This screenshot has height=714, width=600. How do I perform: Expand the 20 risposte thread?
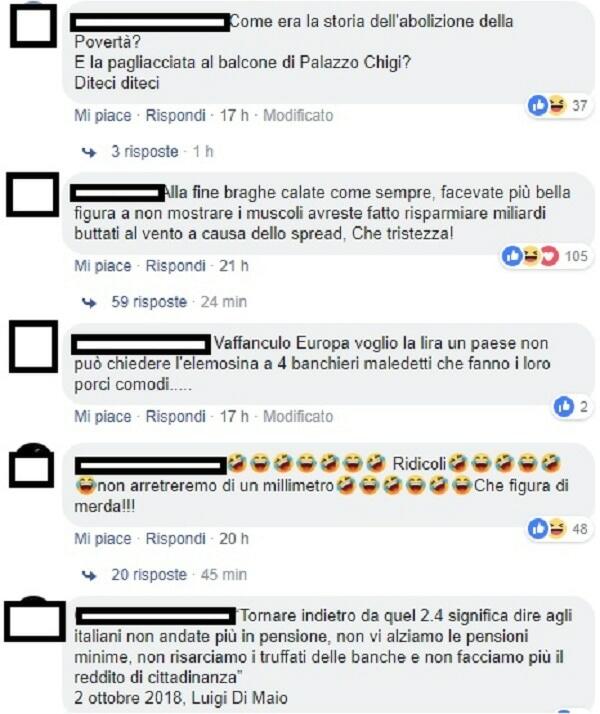(149, 575)
